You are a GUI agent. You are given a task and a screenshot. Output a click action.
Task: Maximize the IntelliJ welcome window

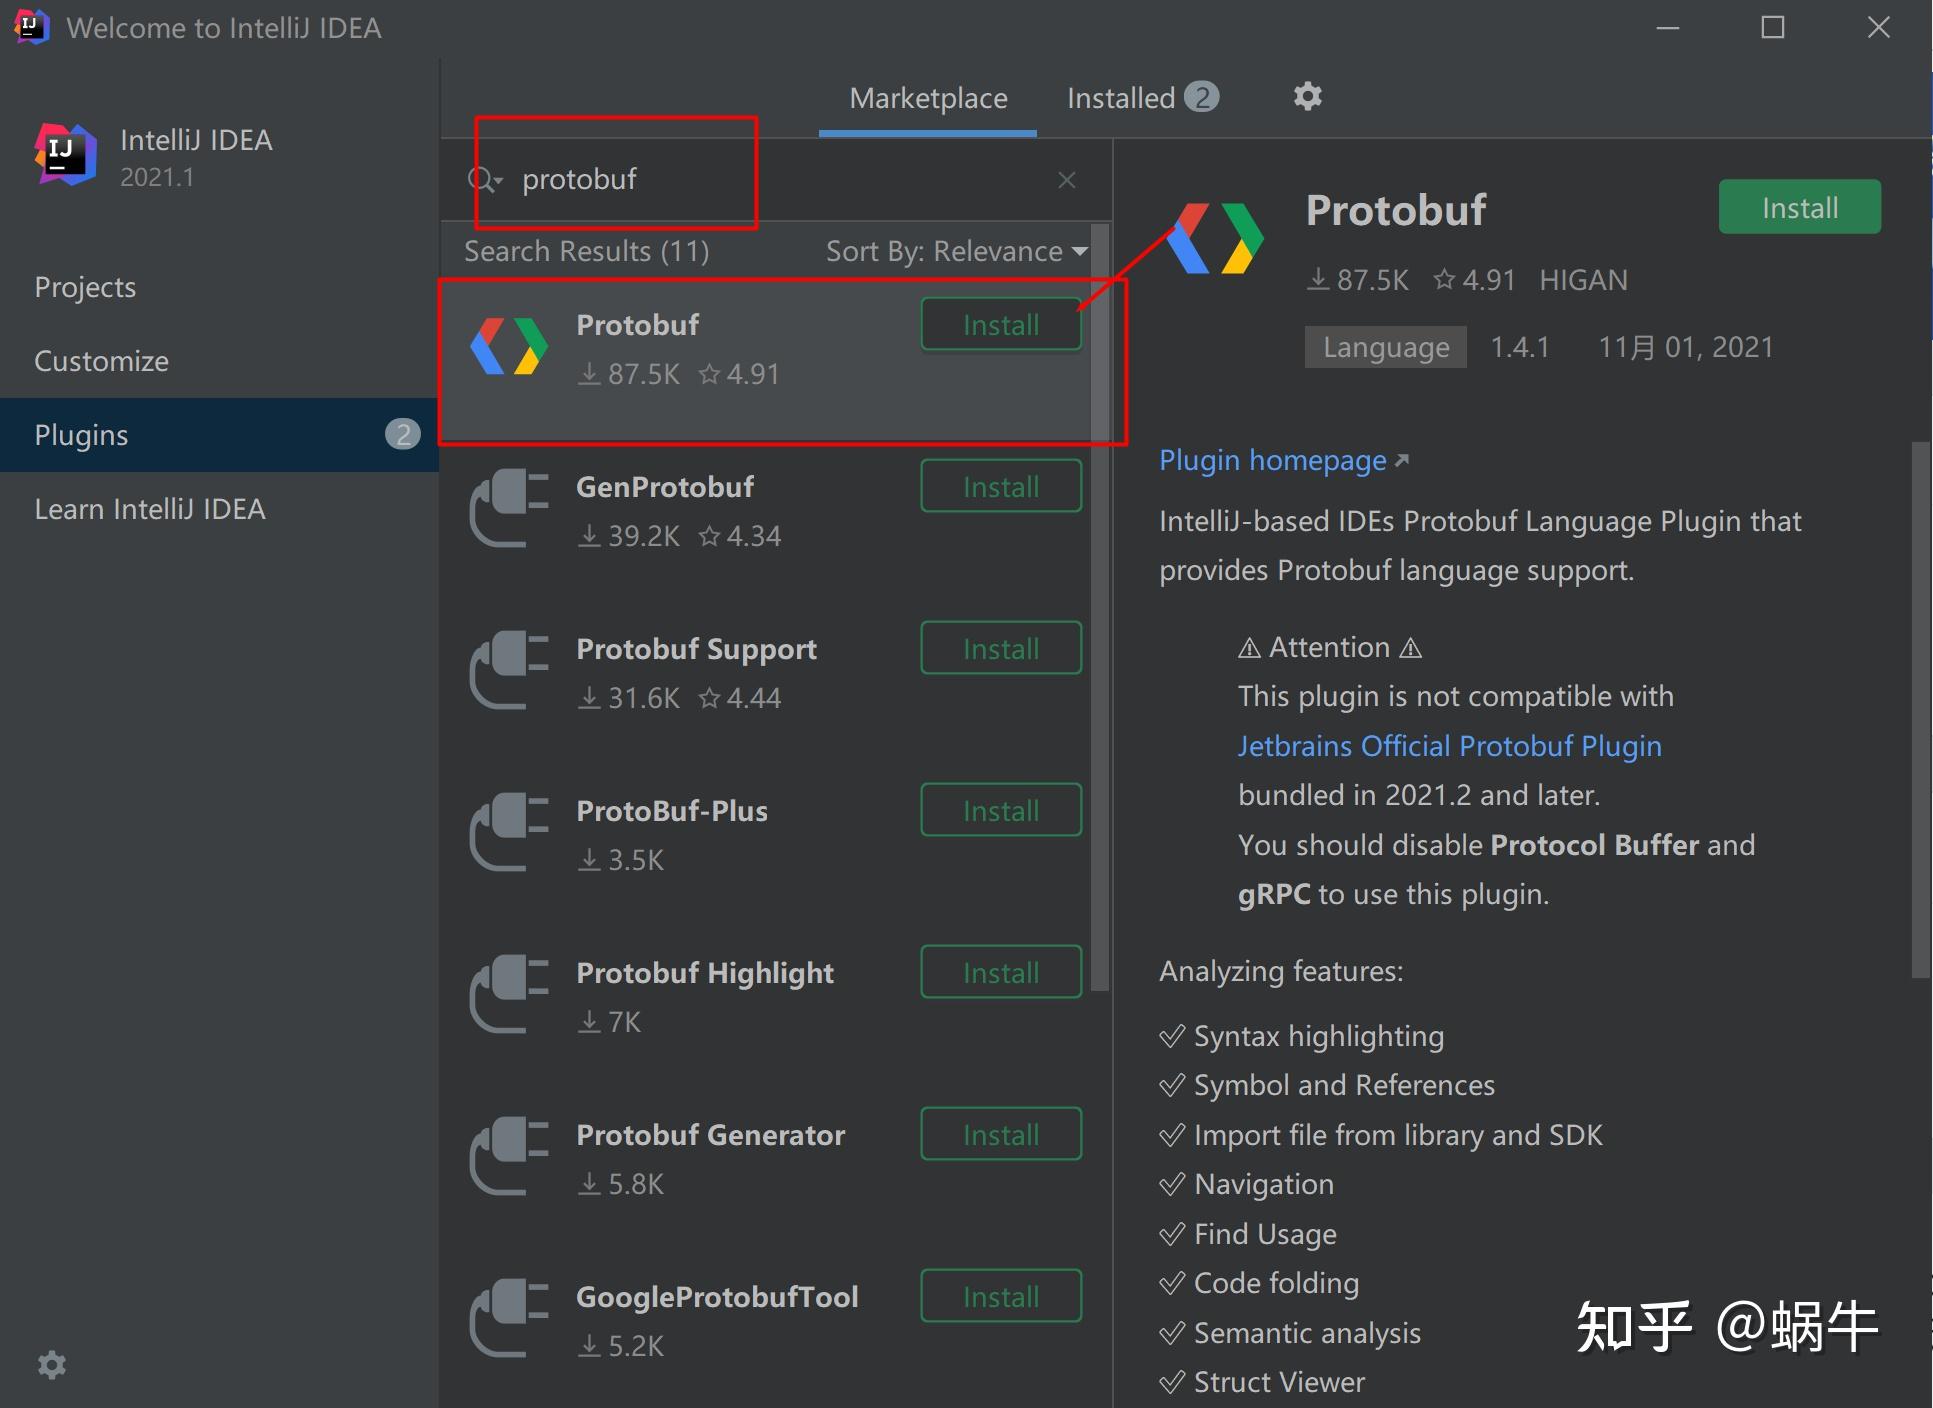click(x=1773, y=27)
